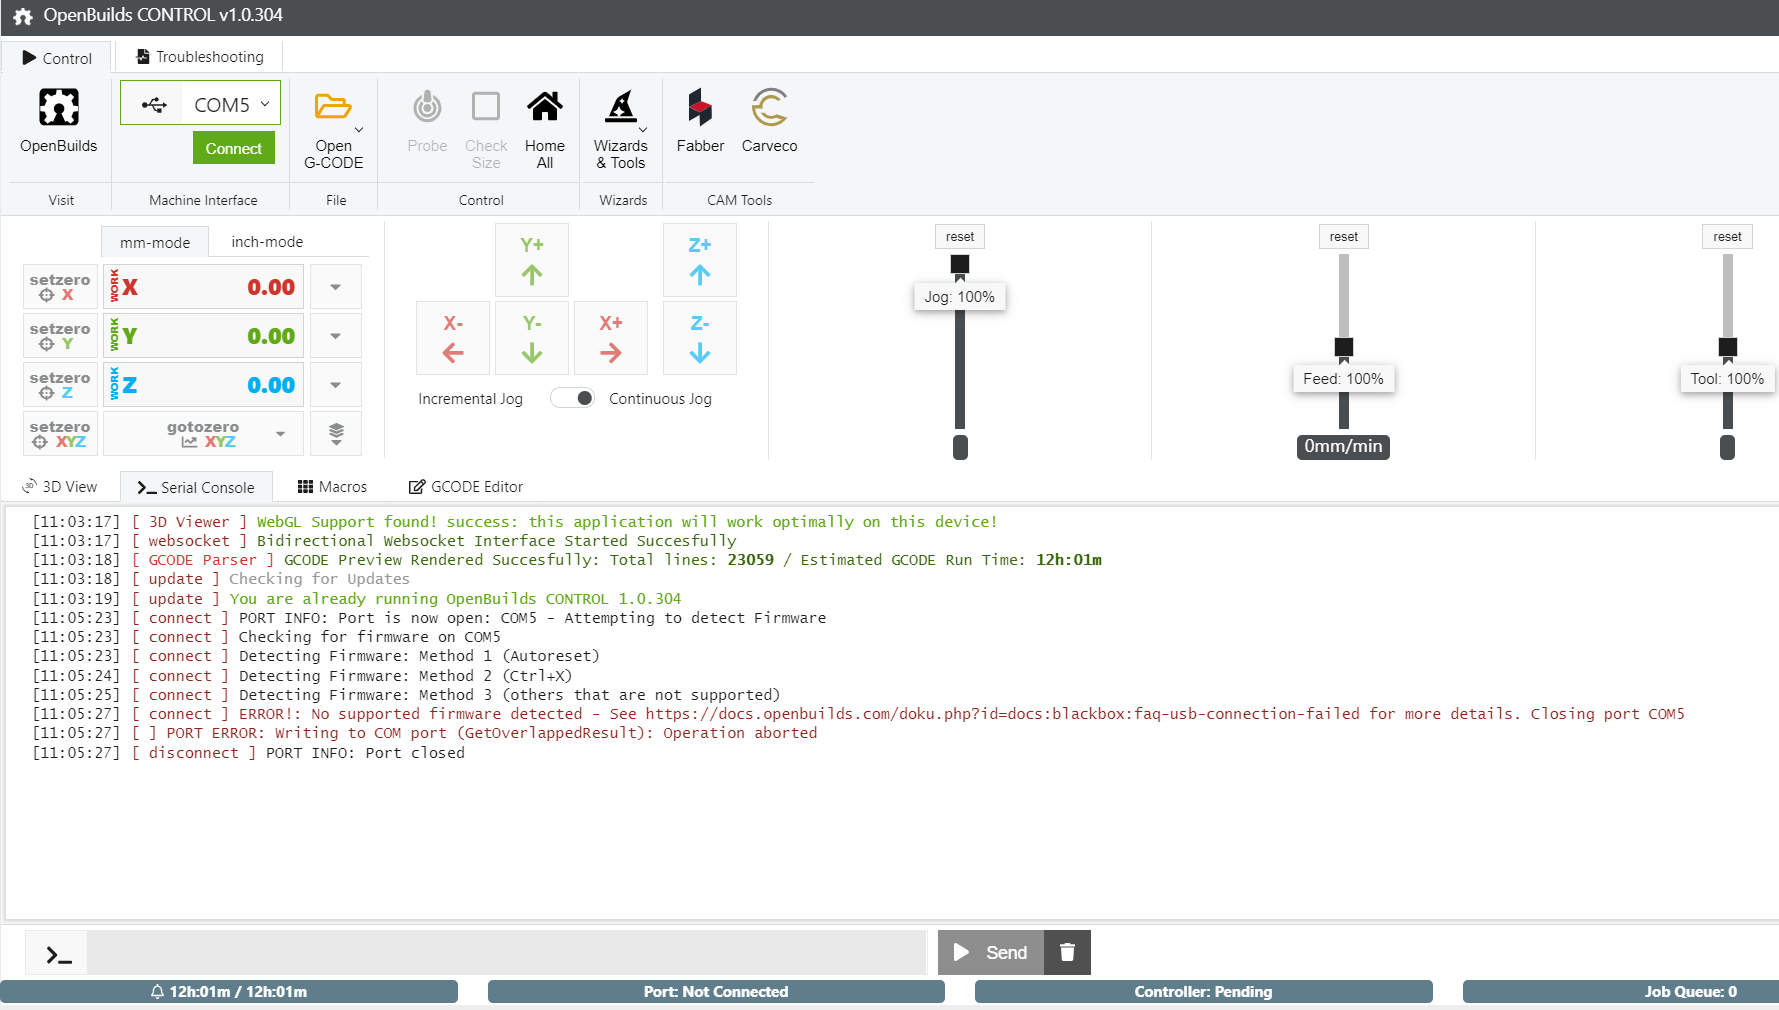Expand the Open G-CODE dropdown chevron
1779x1010 pixels.
pos(359,130)
